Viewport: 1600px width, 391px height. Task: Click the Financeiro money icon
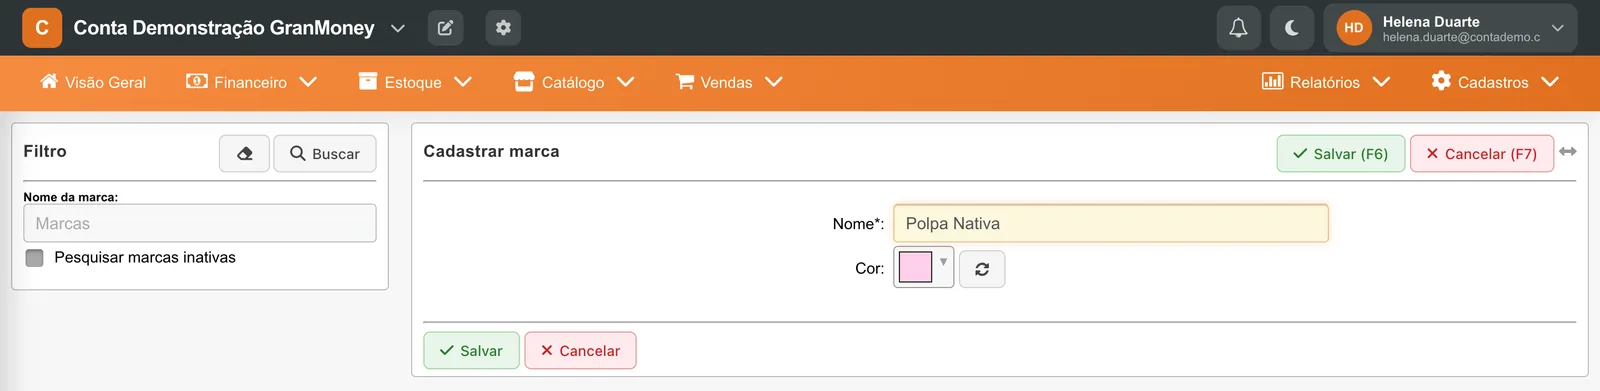pos(197,81)
